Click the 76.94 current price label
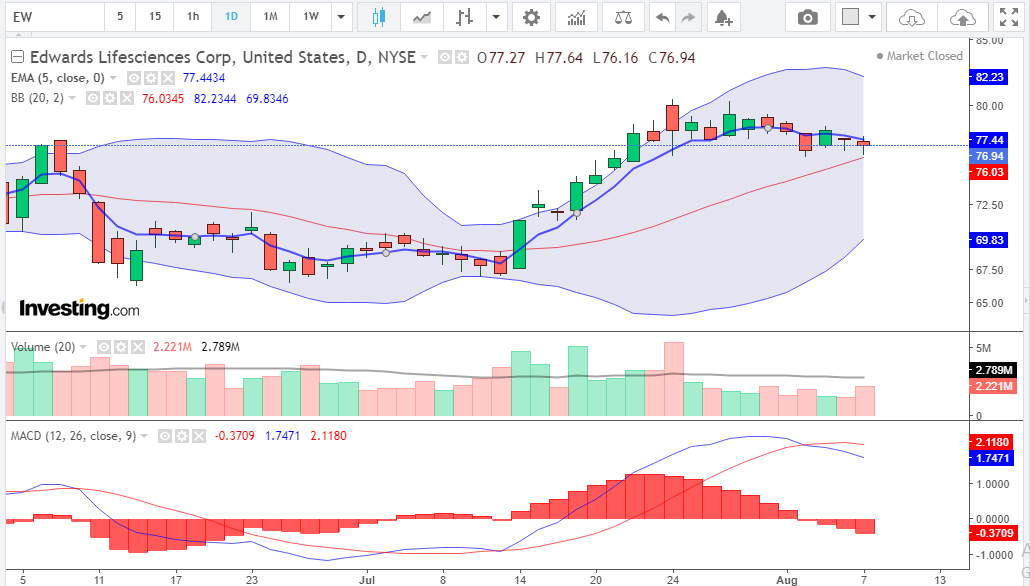The width and height of the screenshot is (1030, 586). click(989, 156)
